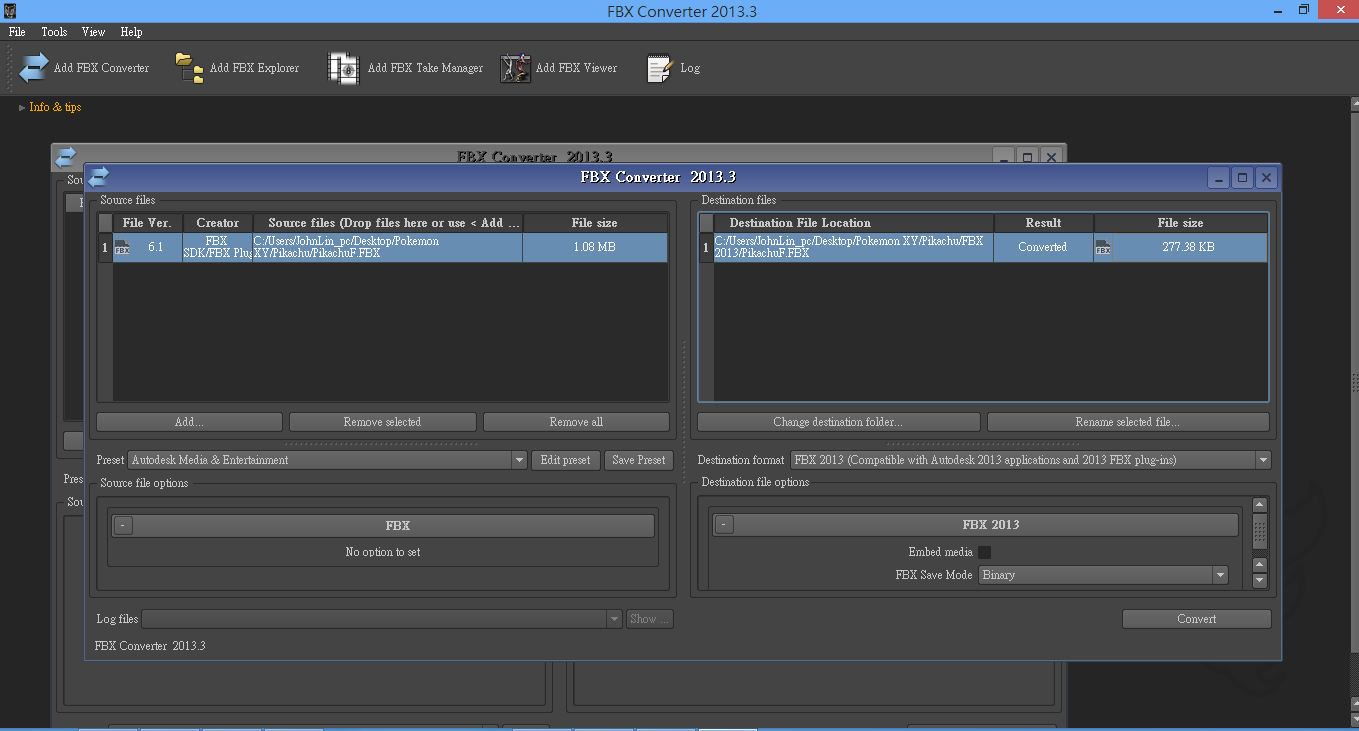Viewport: 1359px width, 731px height.
Task: Click the Source files column header
Action: coord(387,223)
